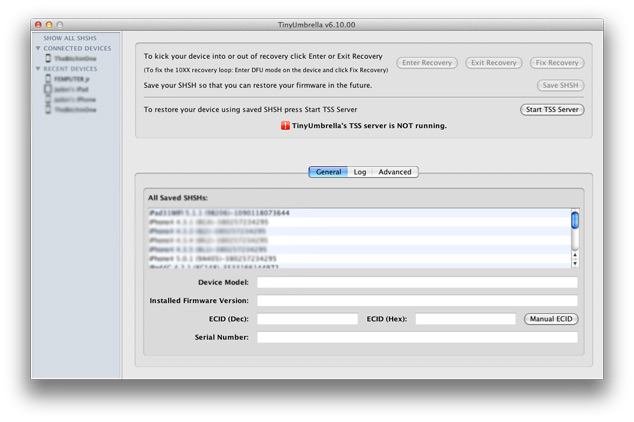Select the General tab
634x422 pixels.
point(328,172)
